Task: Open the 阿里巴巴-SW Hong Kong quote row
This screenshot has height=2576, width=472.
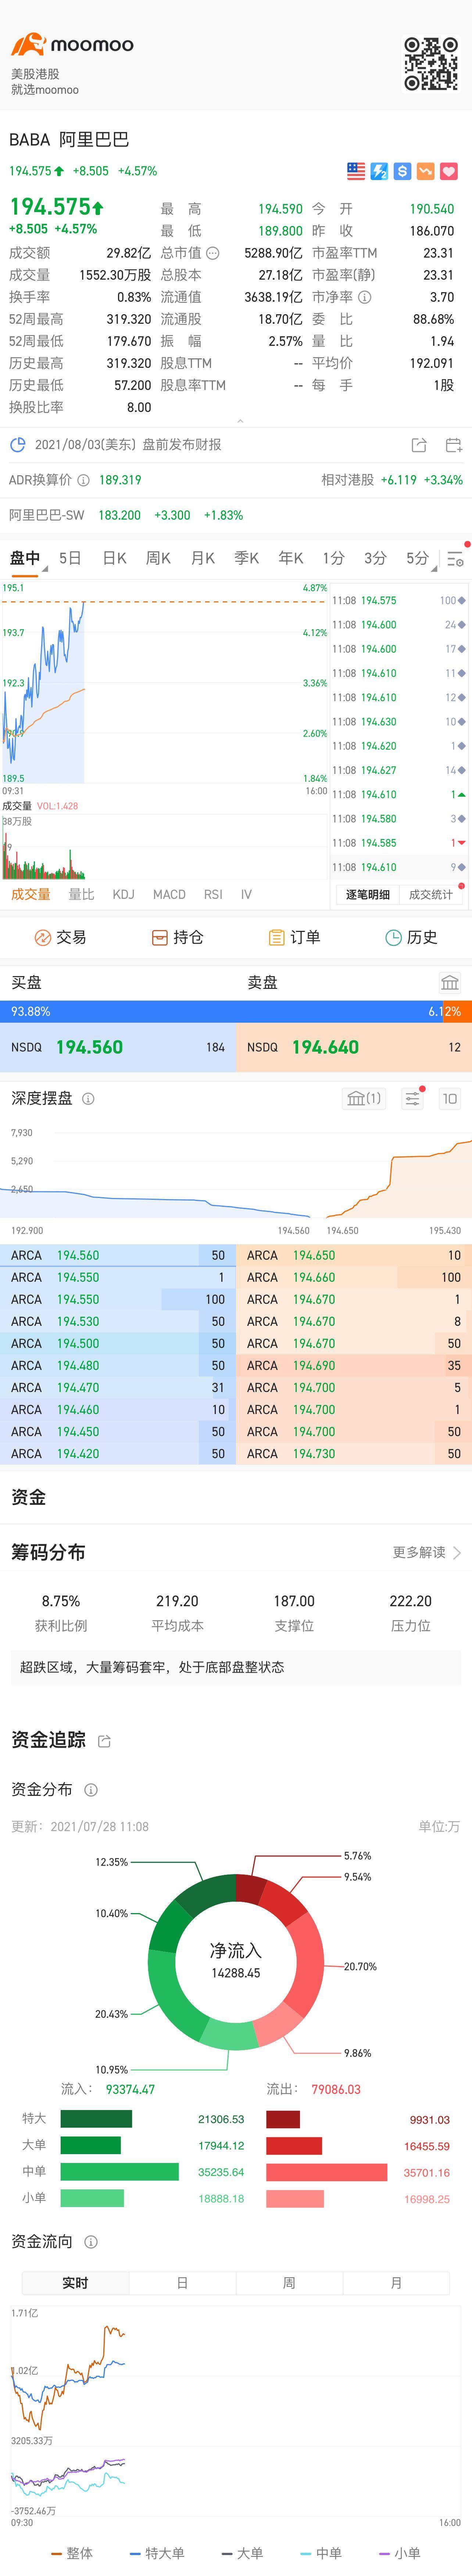Action: 236,515
